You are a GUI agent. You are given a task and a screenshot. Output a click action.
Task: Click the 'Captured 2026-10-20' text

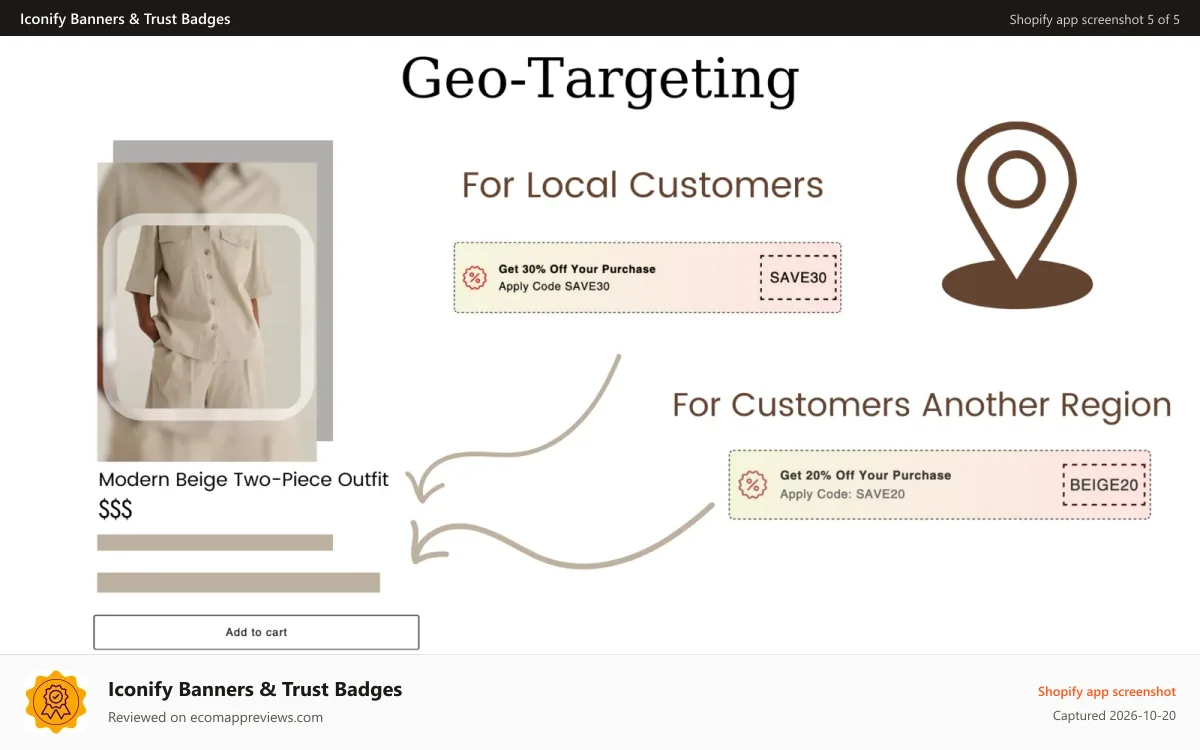[1114, 716]
